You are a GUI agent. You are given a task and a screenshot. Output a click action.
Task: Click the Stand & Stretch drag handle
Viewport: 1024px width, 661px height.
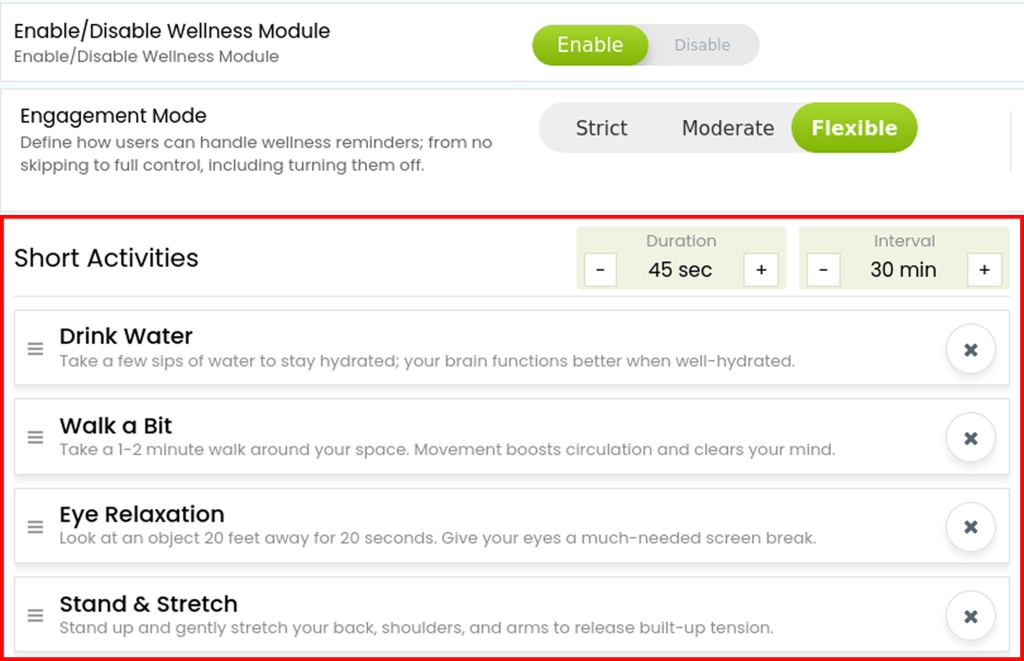[x=35, y=615]
